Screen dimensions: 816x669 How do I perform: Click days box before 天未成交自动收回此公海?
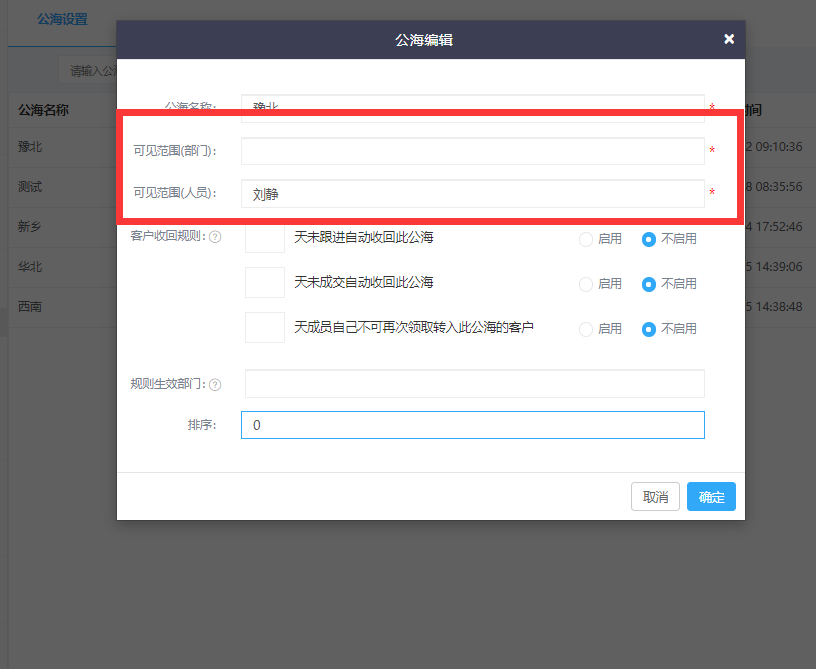(265, 282)
